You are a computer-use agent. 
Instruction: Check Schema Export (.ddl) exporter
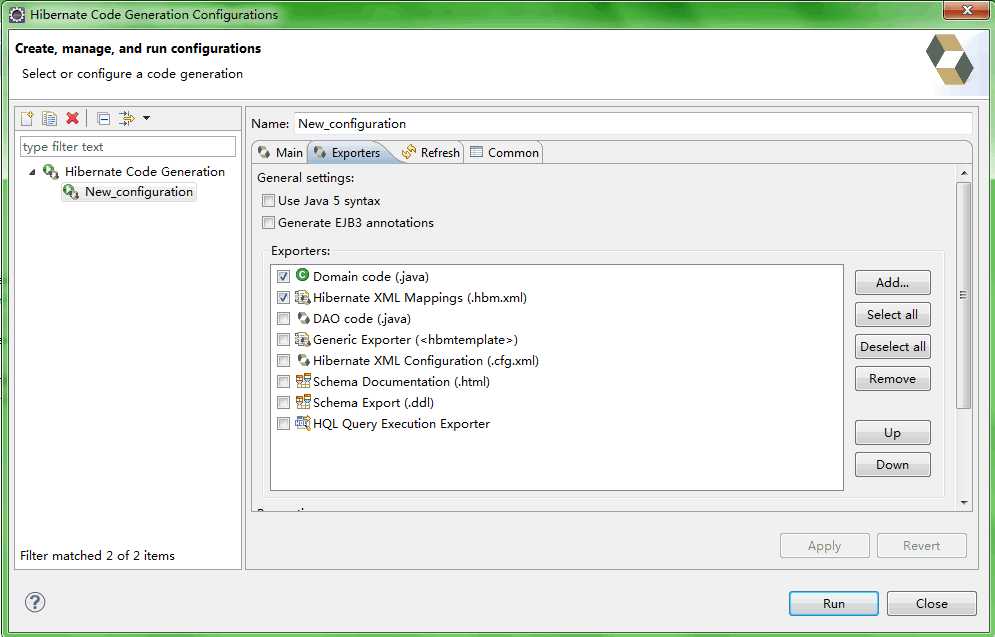point(283,402)
